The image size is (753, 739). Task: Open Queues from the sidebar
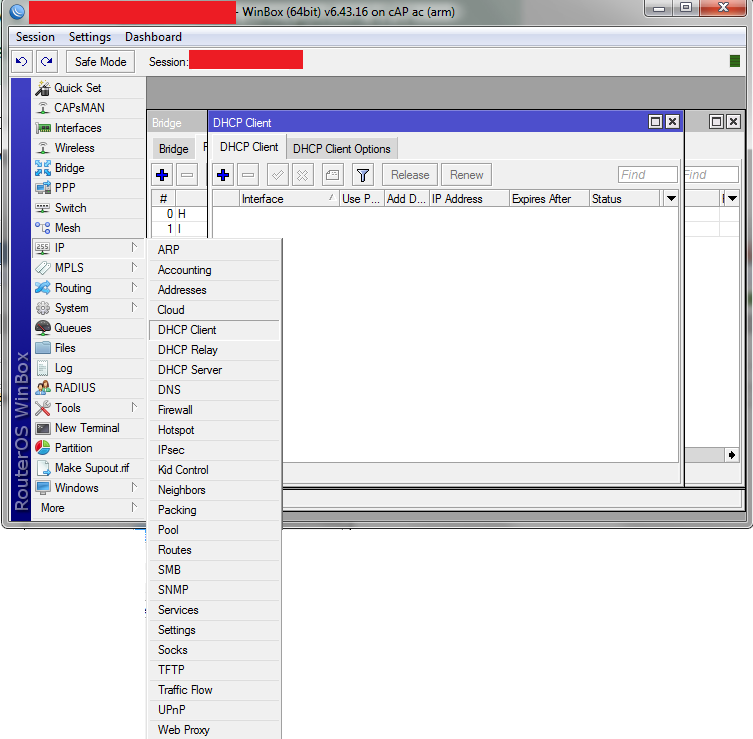[88, 328]
